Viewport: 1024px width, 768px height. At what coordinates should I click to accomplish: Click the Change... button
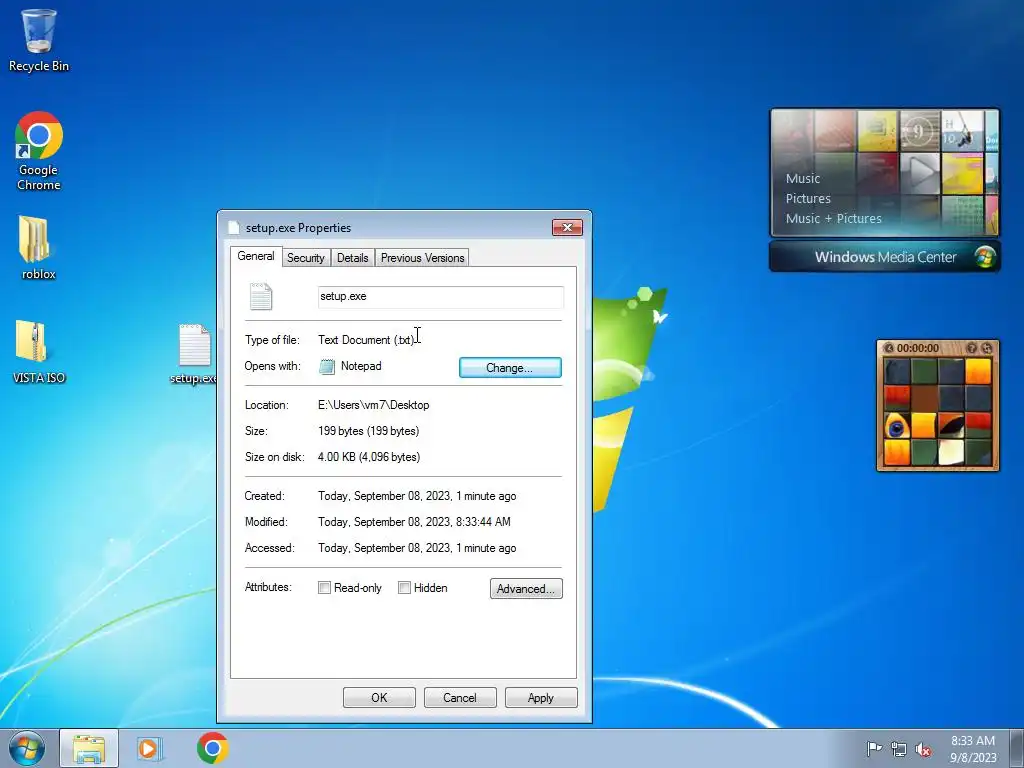[510, 368]
